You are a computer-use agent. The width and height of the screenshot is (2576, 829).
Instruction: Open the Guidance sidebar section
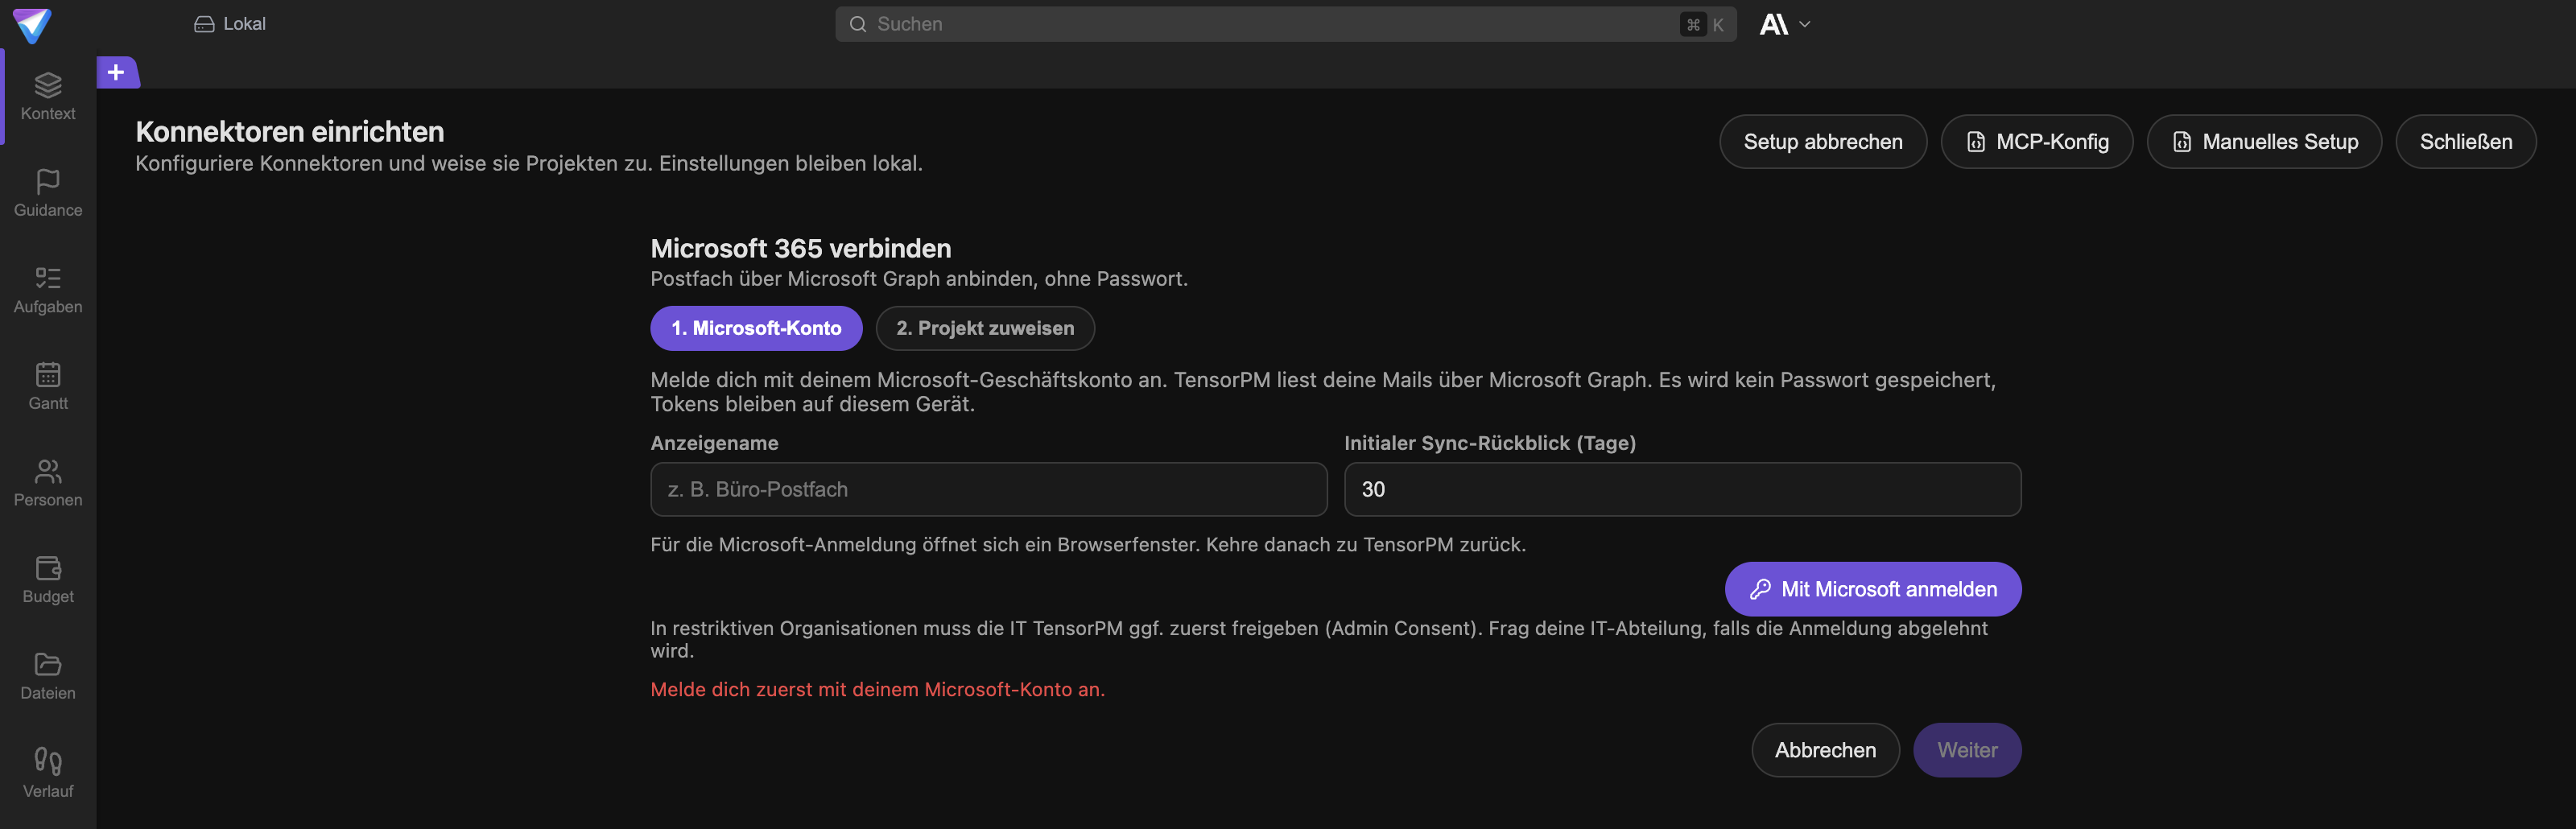point(48,194)
